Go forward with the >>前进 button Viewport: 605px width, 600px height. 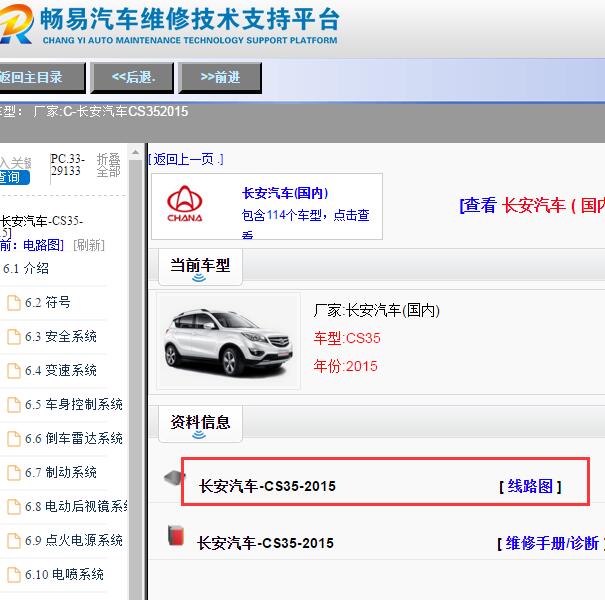(x=220, y=78)
